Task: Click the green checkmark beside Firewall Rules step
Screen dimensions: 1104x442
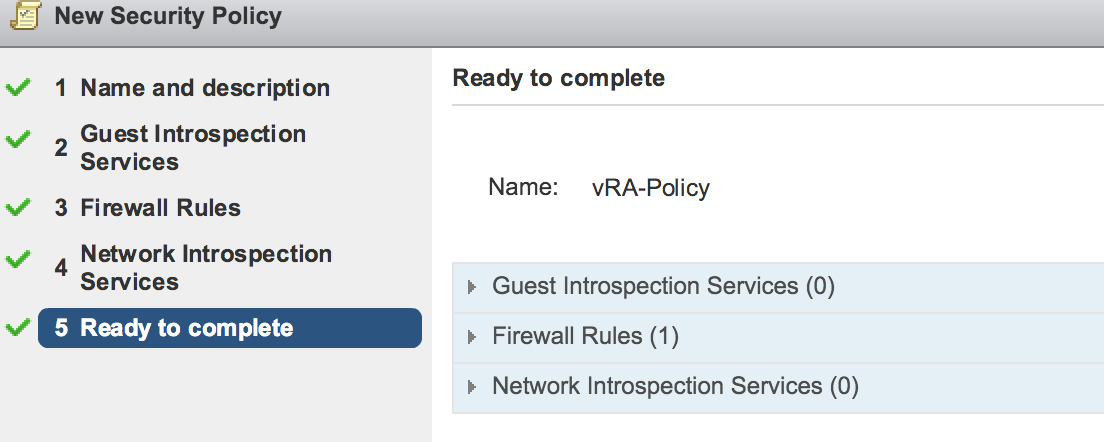Action: 18,208
